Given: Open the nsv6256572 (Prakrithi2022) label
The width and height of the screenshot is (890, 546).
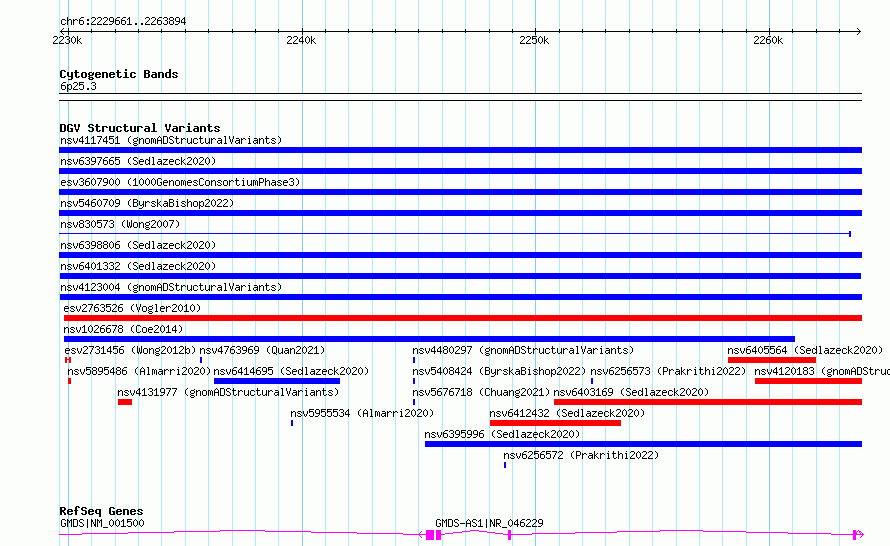Looking at the screenshot, I should pyautogui.click(x=581, y=455).
